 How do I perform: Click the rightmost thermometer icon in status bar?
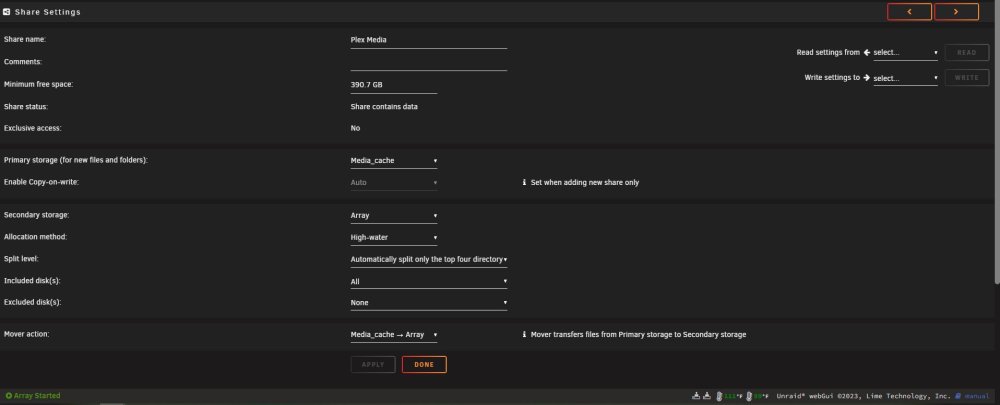(749, 396)
